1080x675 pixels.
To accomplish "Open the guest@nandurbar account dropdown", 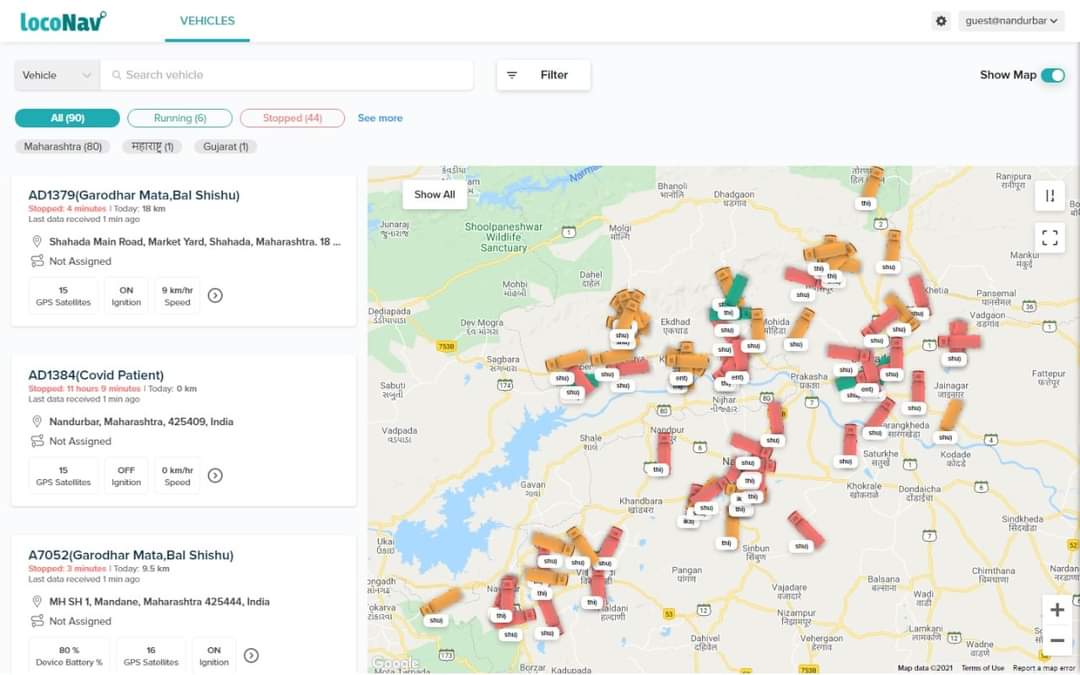I will [x=1011, y=21].
